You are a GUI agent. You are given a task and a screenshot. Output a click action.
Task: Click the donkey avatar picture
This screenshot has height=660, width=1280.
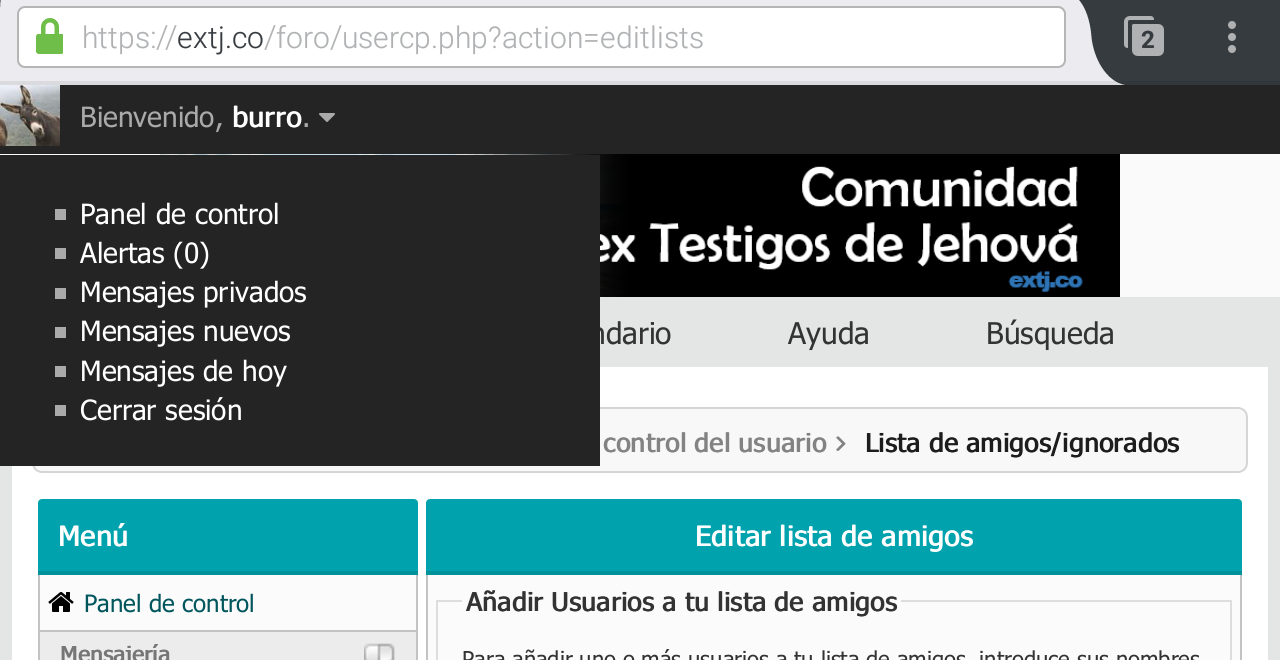[x=29, y=116]
